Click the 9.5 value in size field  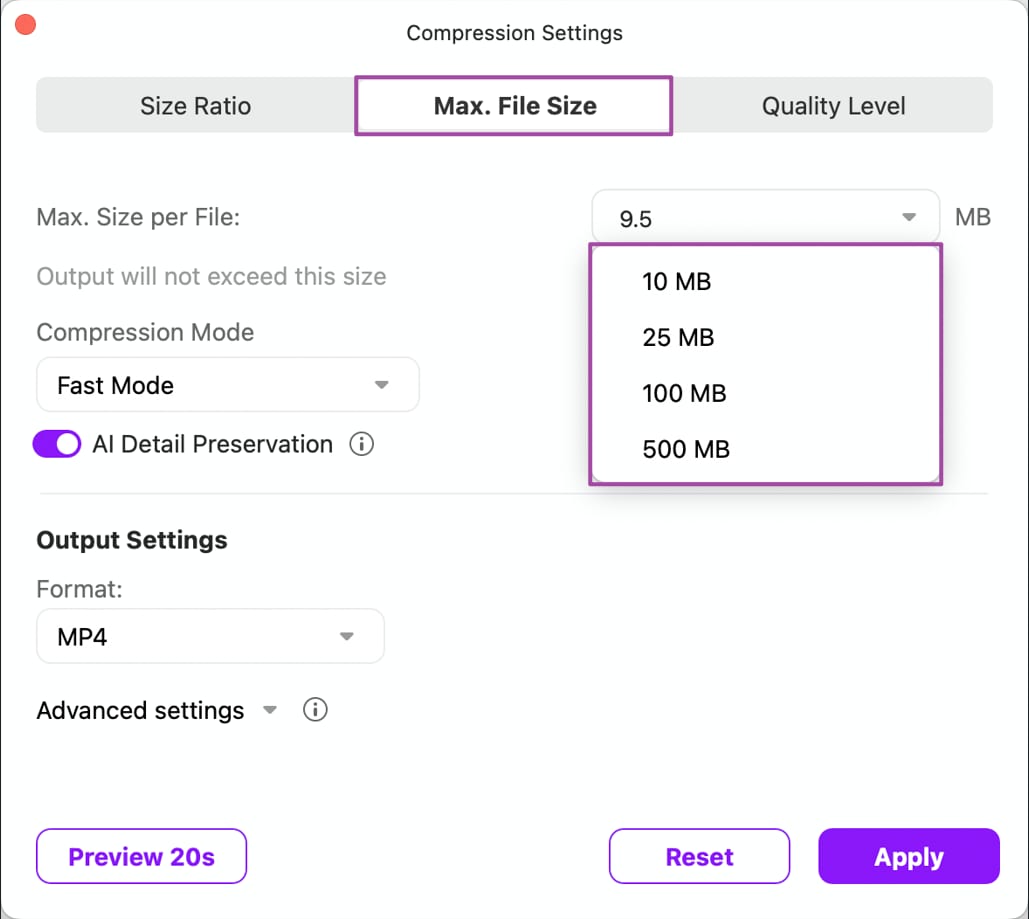[635, 219]
